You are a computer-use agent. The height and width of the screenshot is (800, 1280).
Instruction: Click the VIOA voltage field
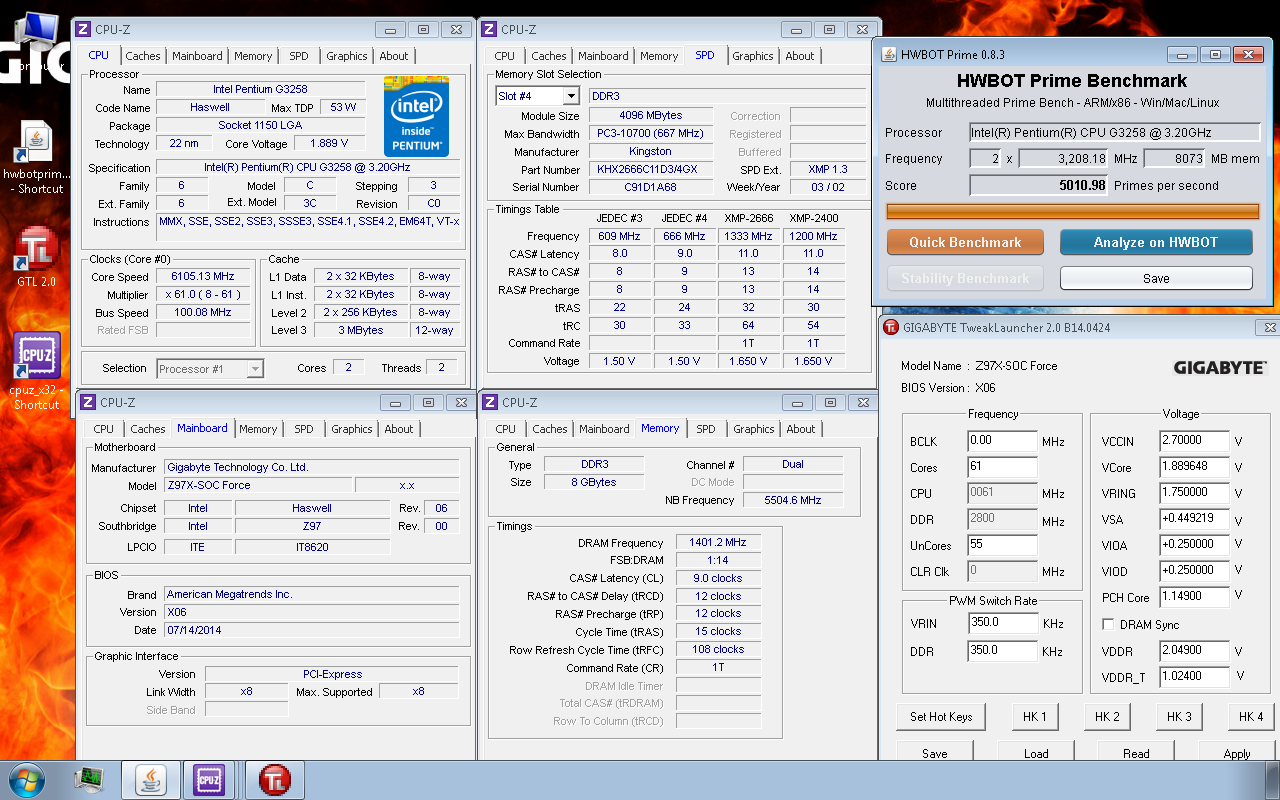(1195, 544)
